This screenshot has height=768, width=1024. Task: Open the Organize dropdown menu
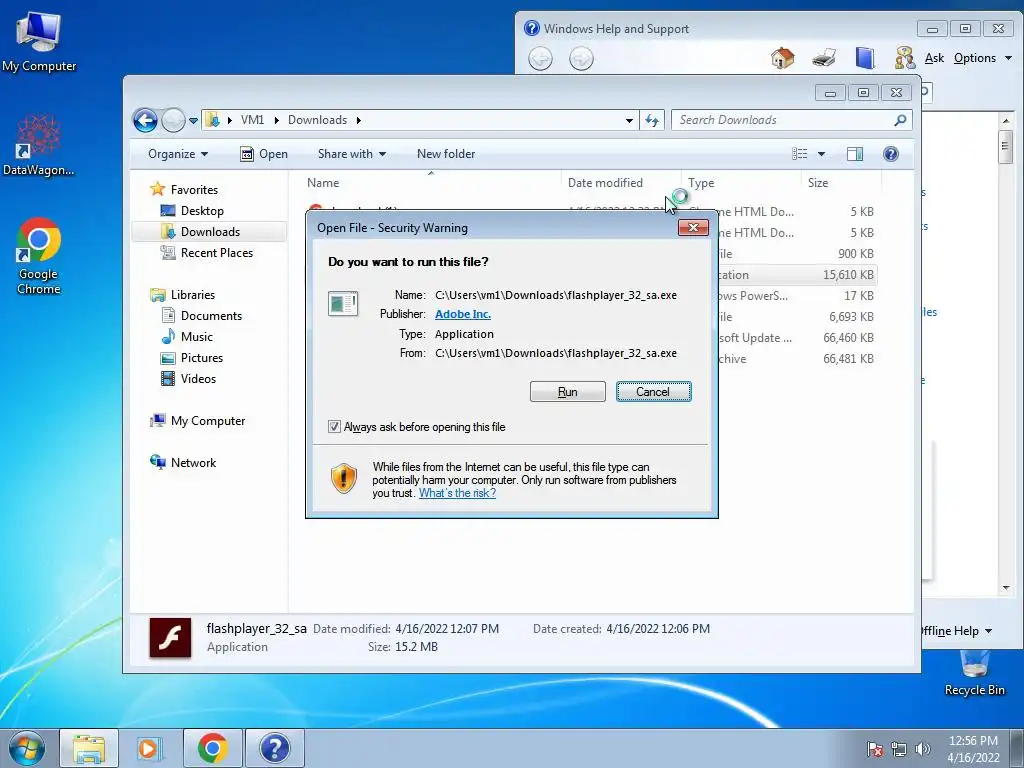tap(178, 154)
